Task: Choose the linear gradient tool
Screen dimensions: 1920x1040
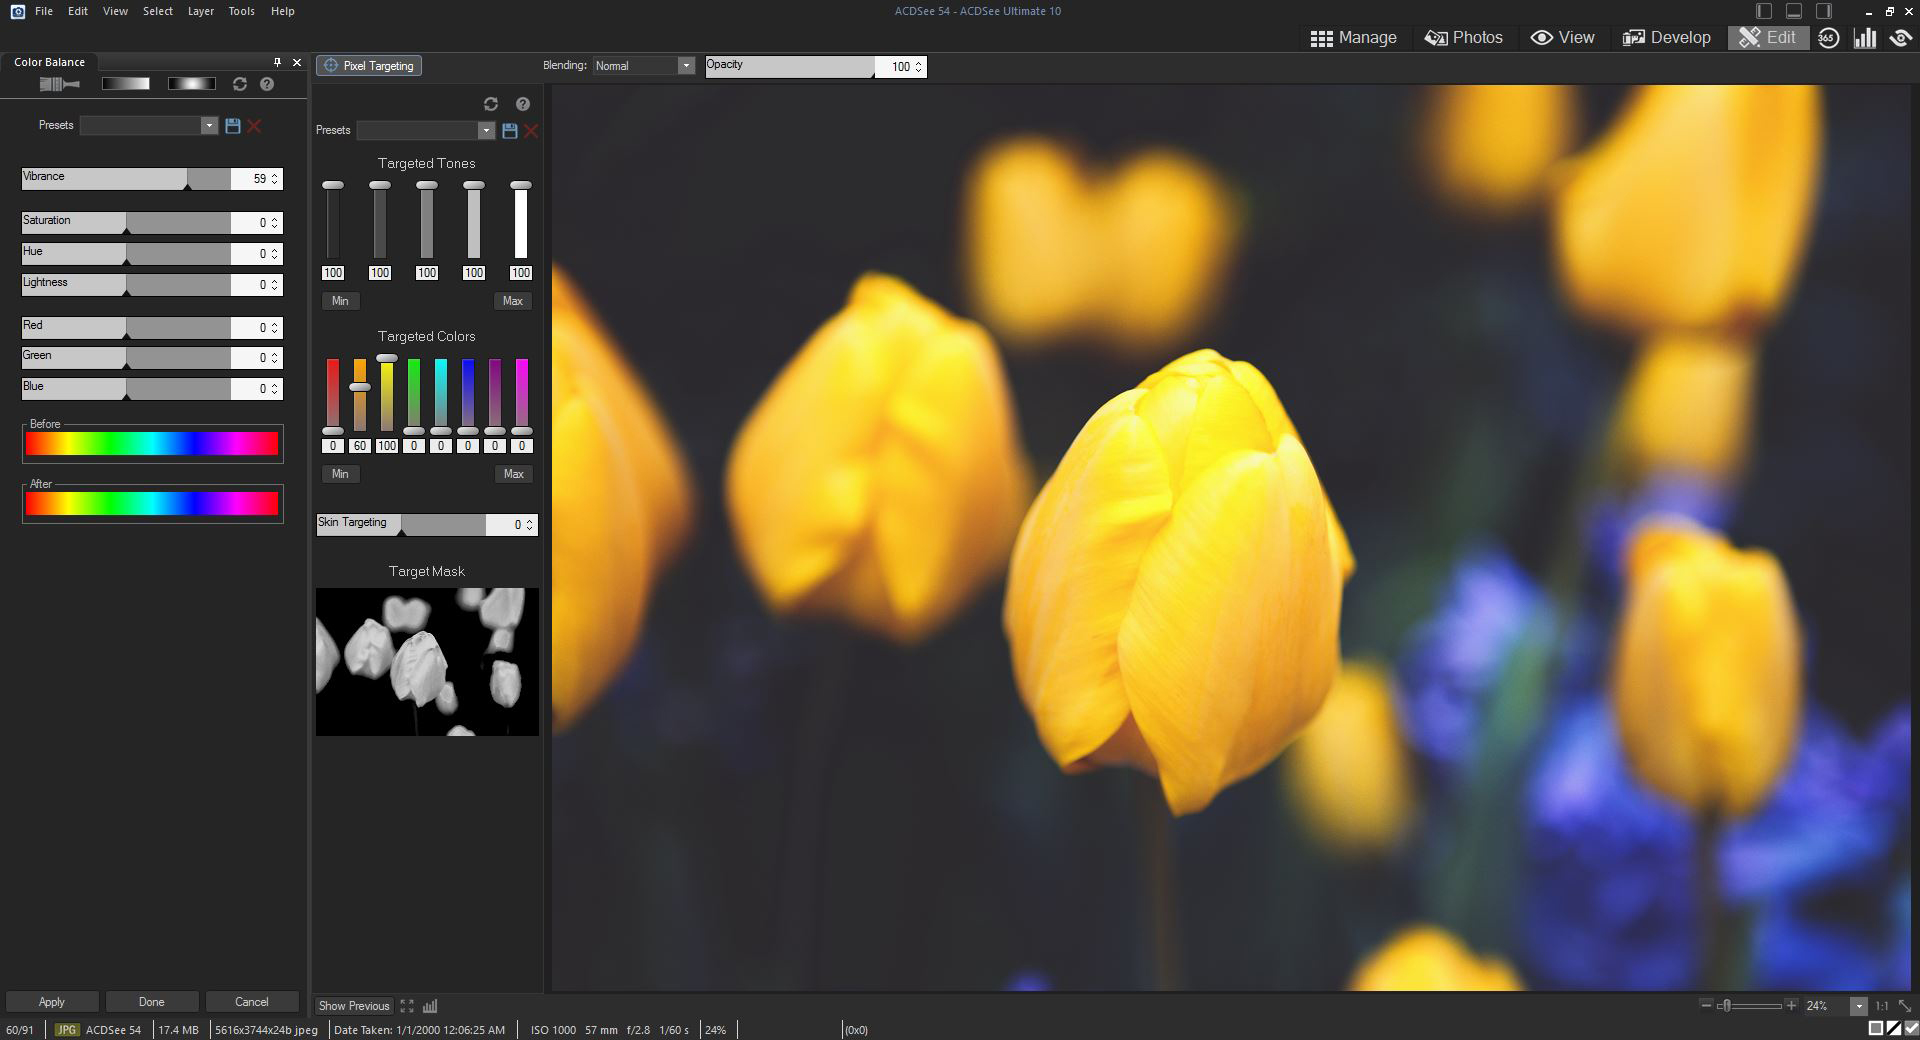Action: coord(126,84)
